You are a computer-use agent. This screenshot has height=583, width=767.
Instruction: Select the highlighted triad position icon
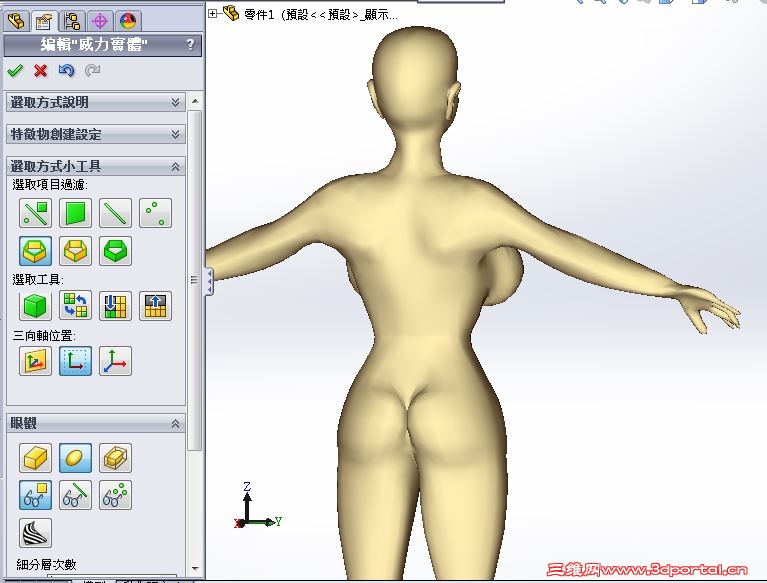click(75, 361)
